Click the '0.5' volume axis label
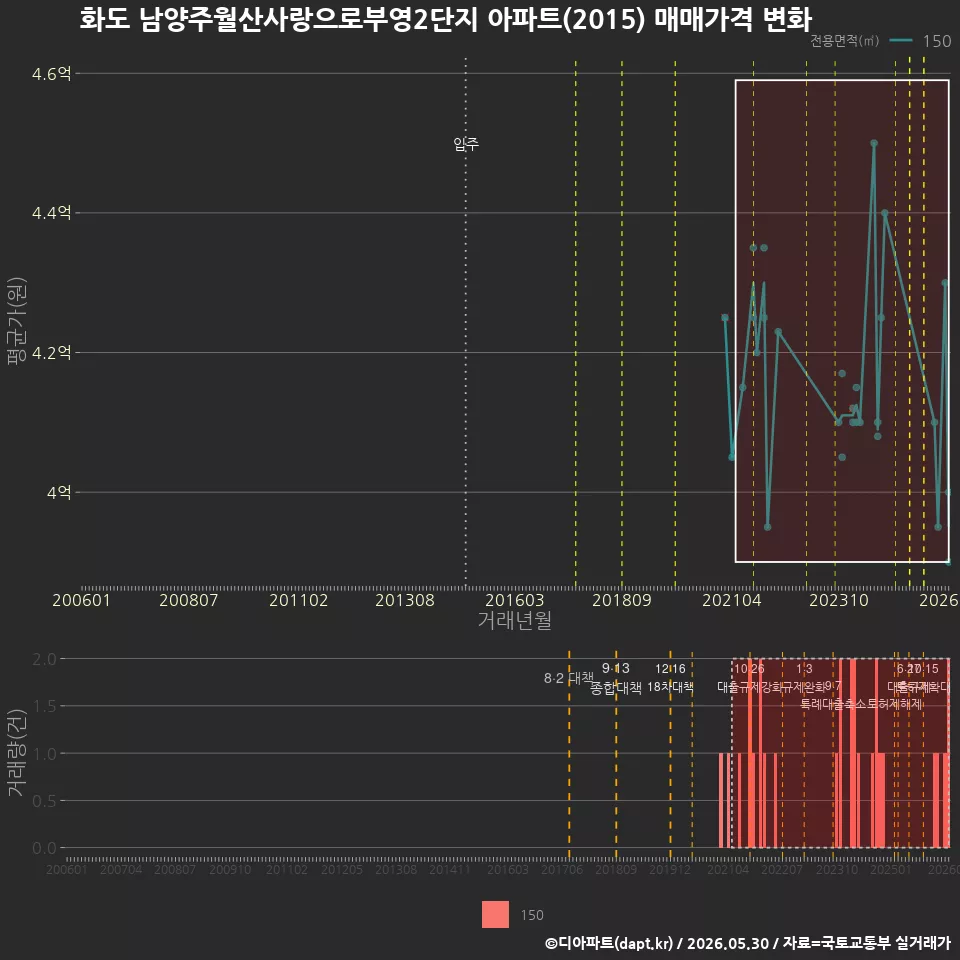 [44, 801]
